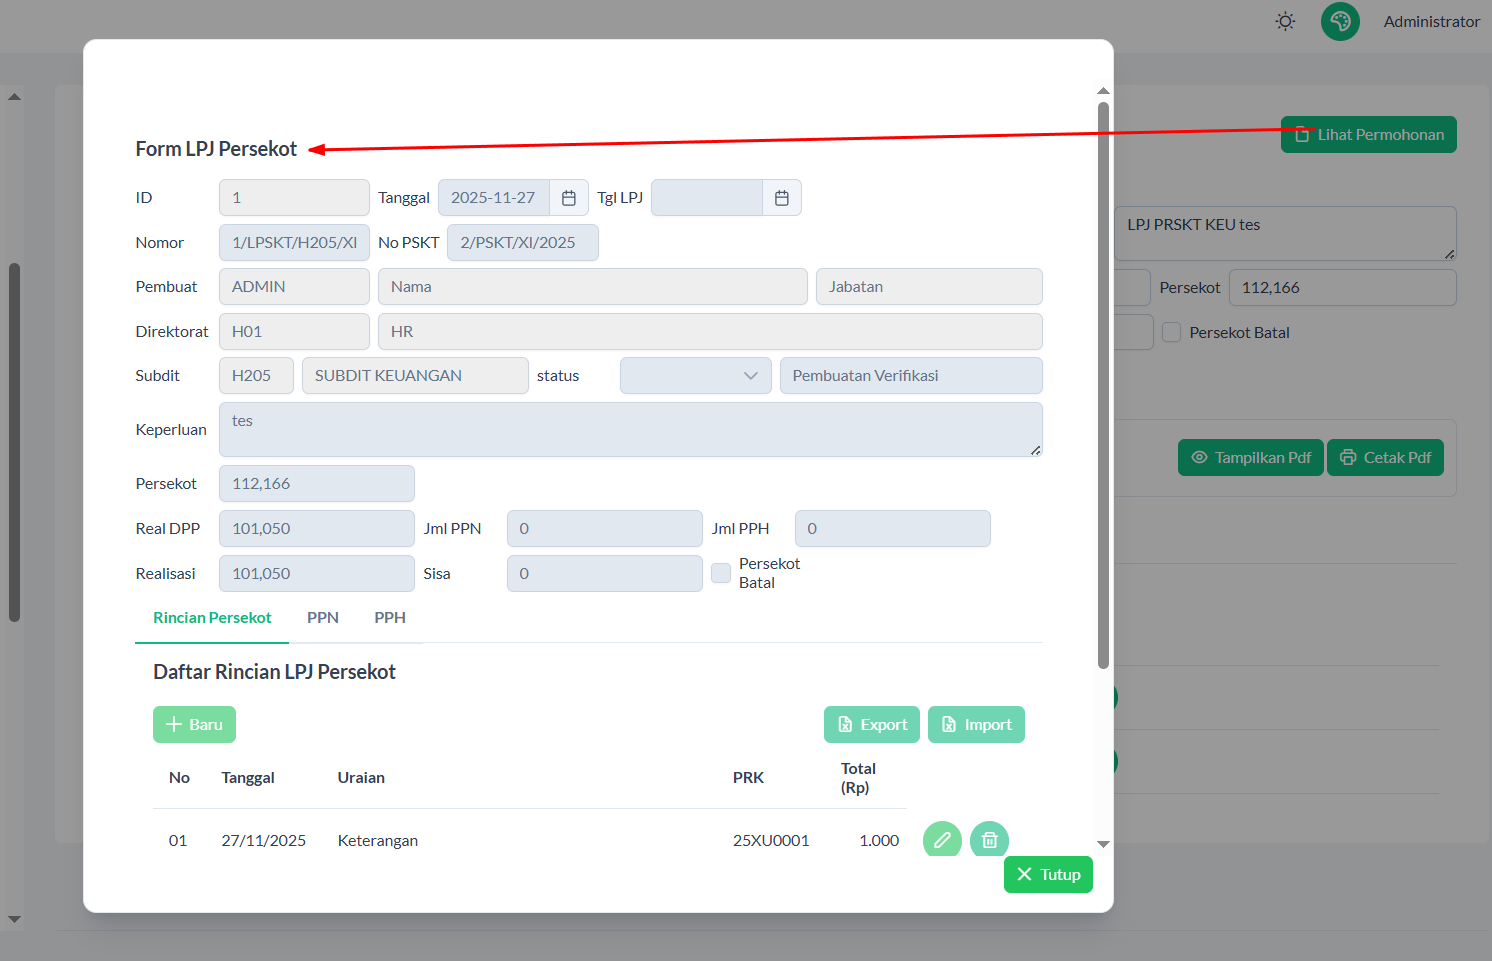This screenshot has width=1492, height=961.
Task: Toggle the sun light-mode icon
Action: coord(1285,21)
